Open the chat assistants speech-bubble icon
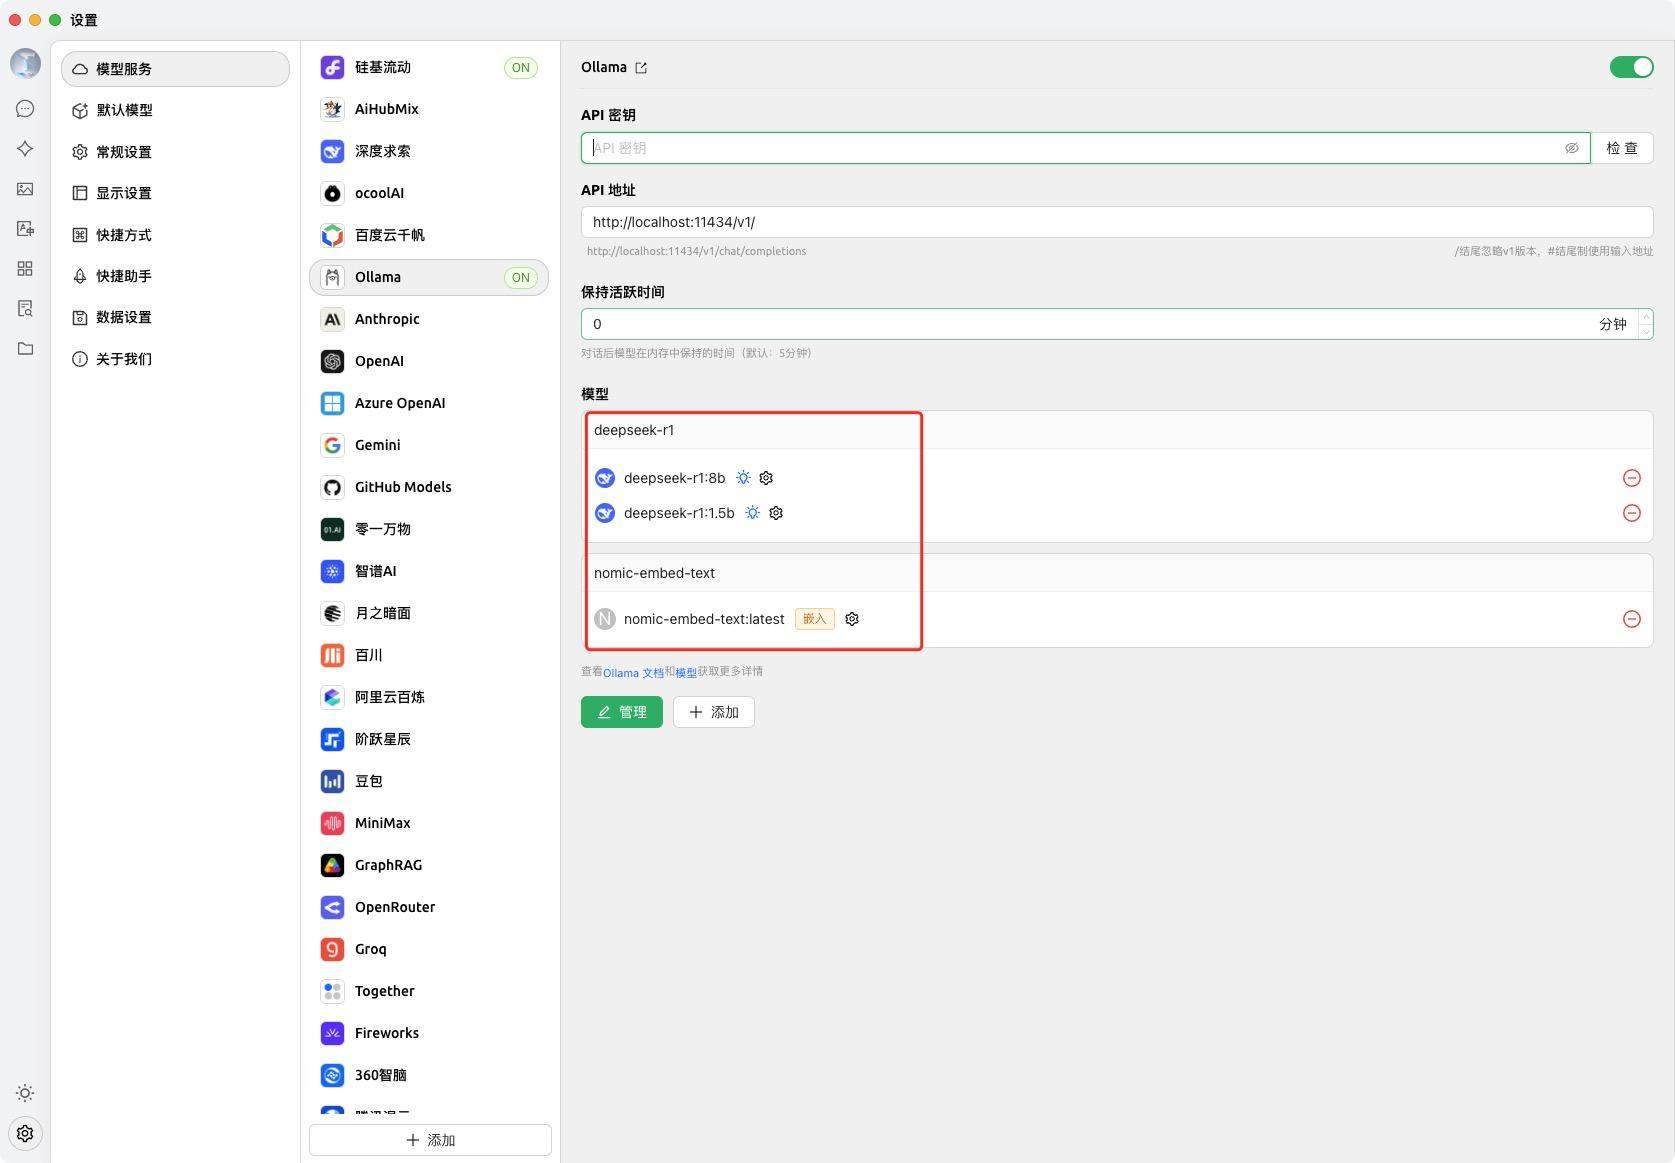Image resolution: width=1675 pixels, height=1163 pixels. (25, 109)
